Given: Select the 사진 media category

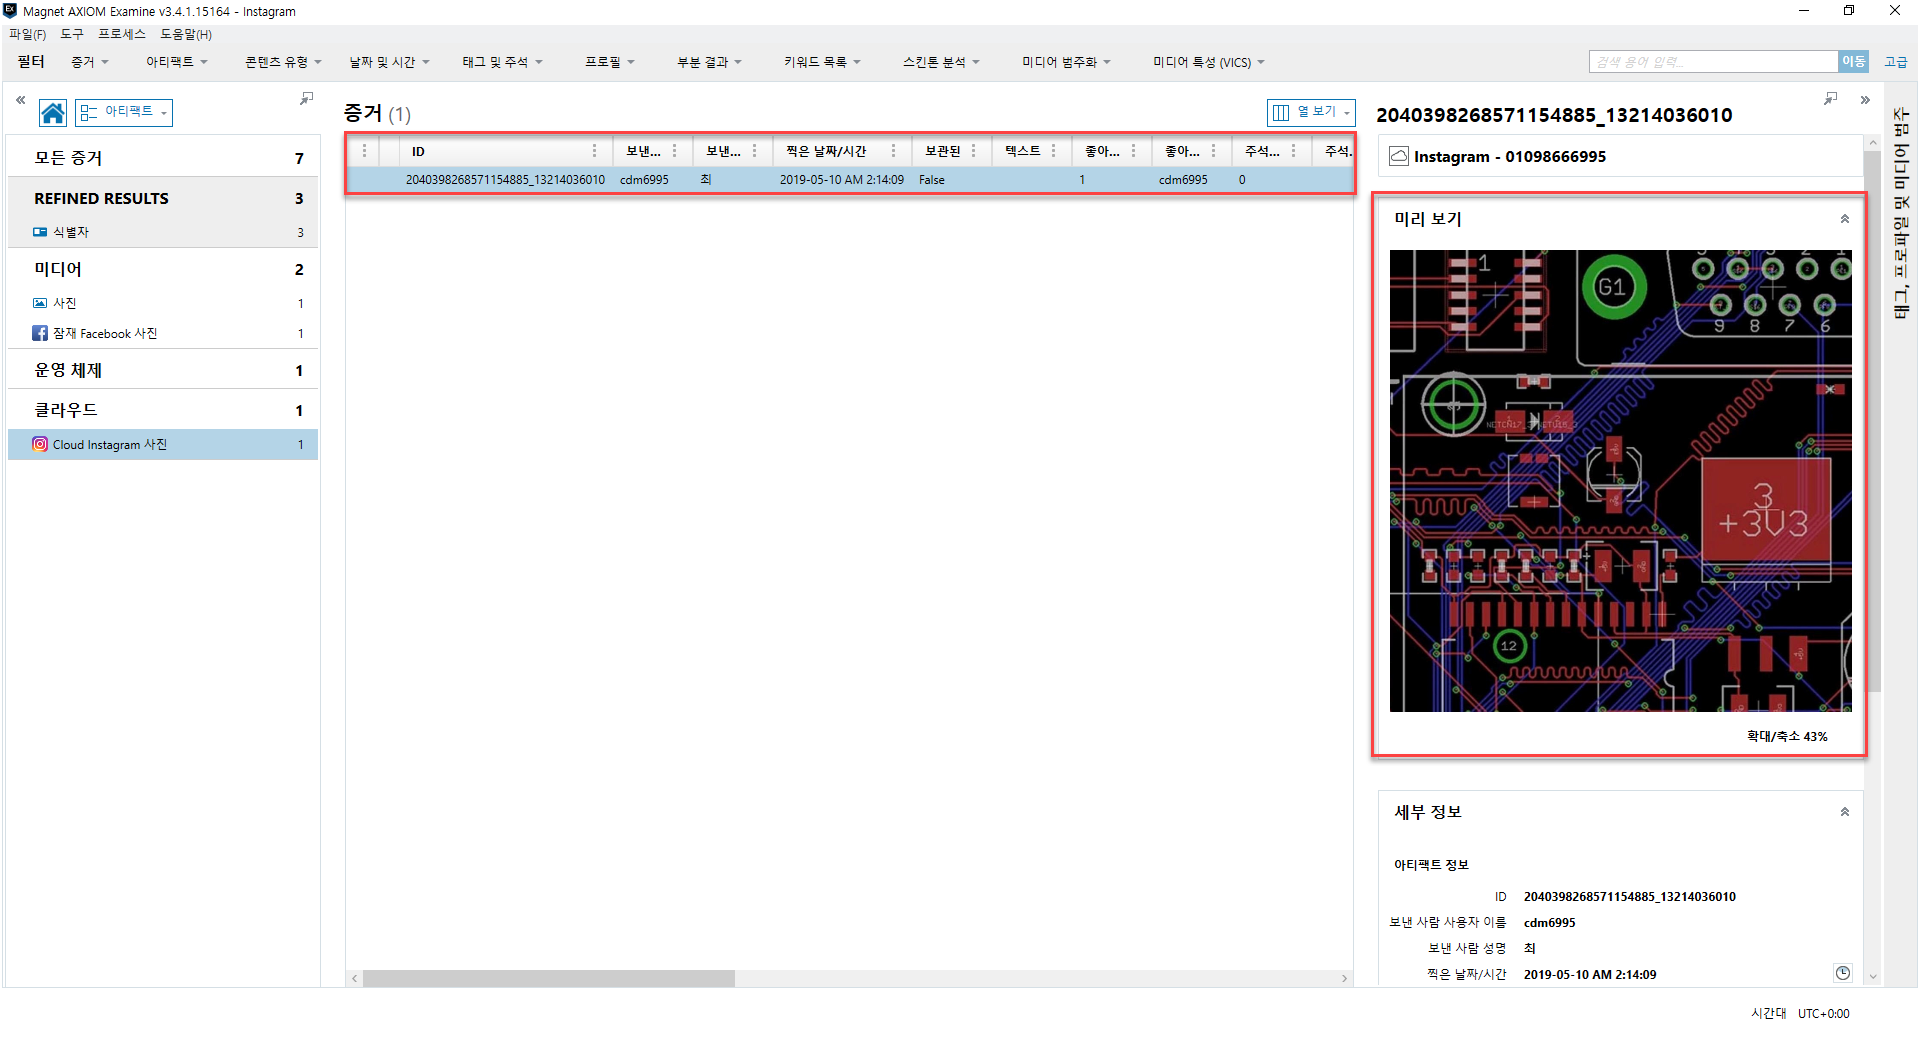Looking at the screenshot, I should (x=163, y=303).
